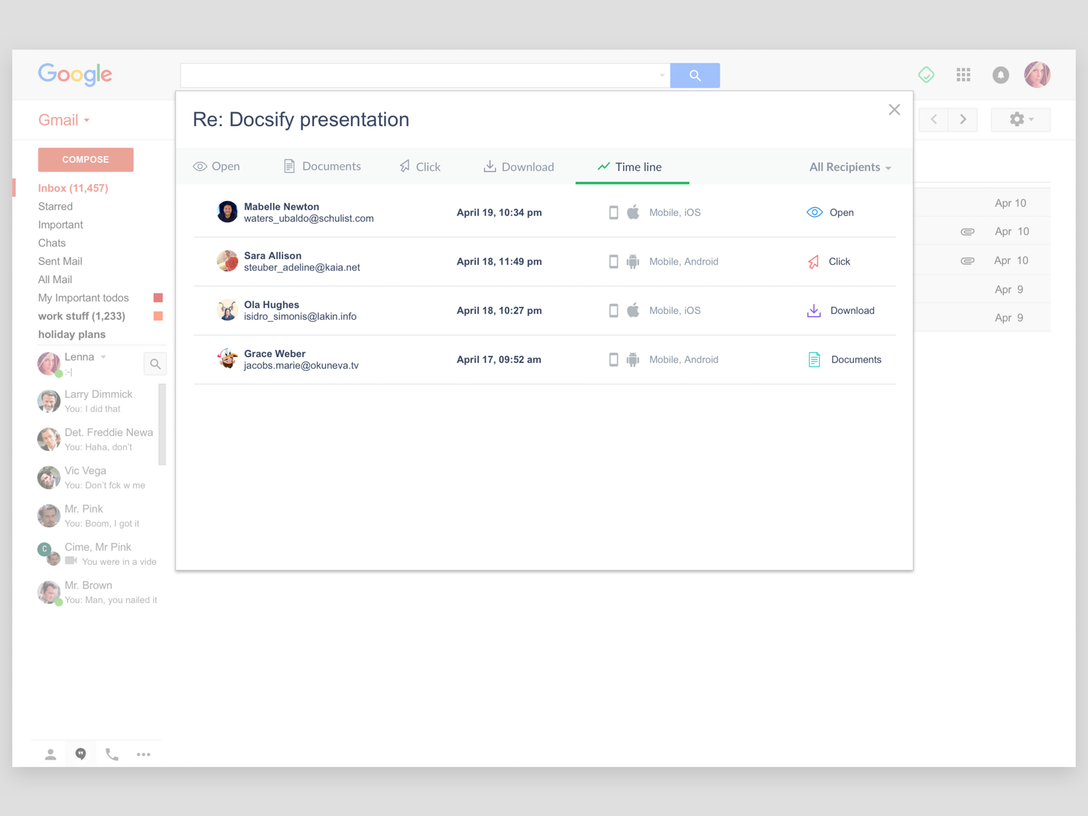Close the Docsify presentation dialog
Image resolution: width=1088 pixels, height=816 pixels.
(894, 110)
